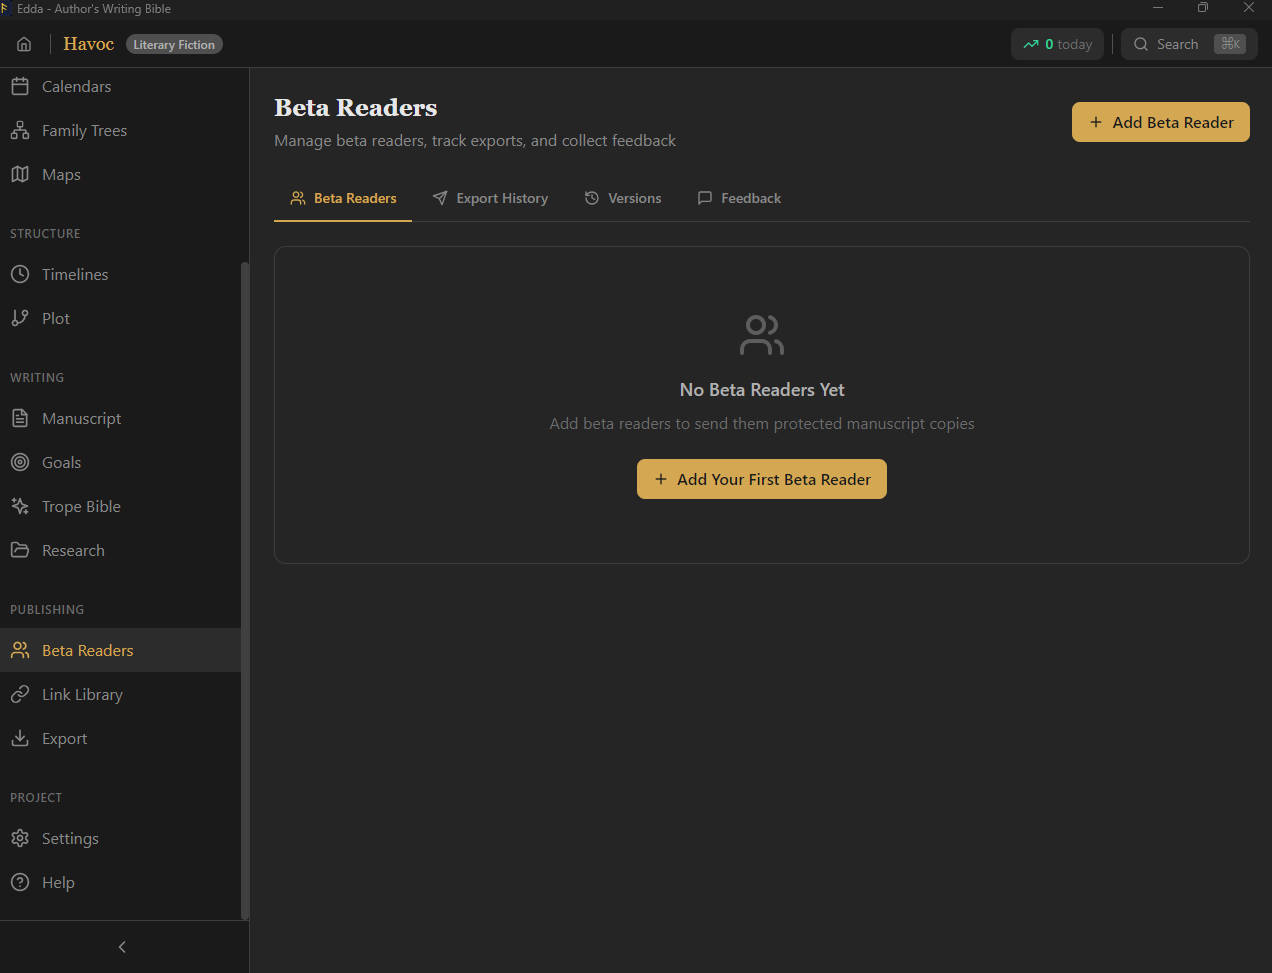View today's word count indicator
The image size is (1272, 973).
[x=1057, y=44]
